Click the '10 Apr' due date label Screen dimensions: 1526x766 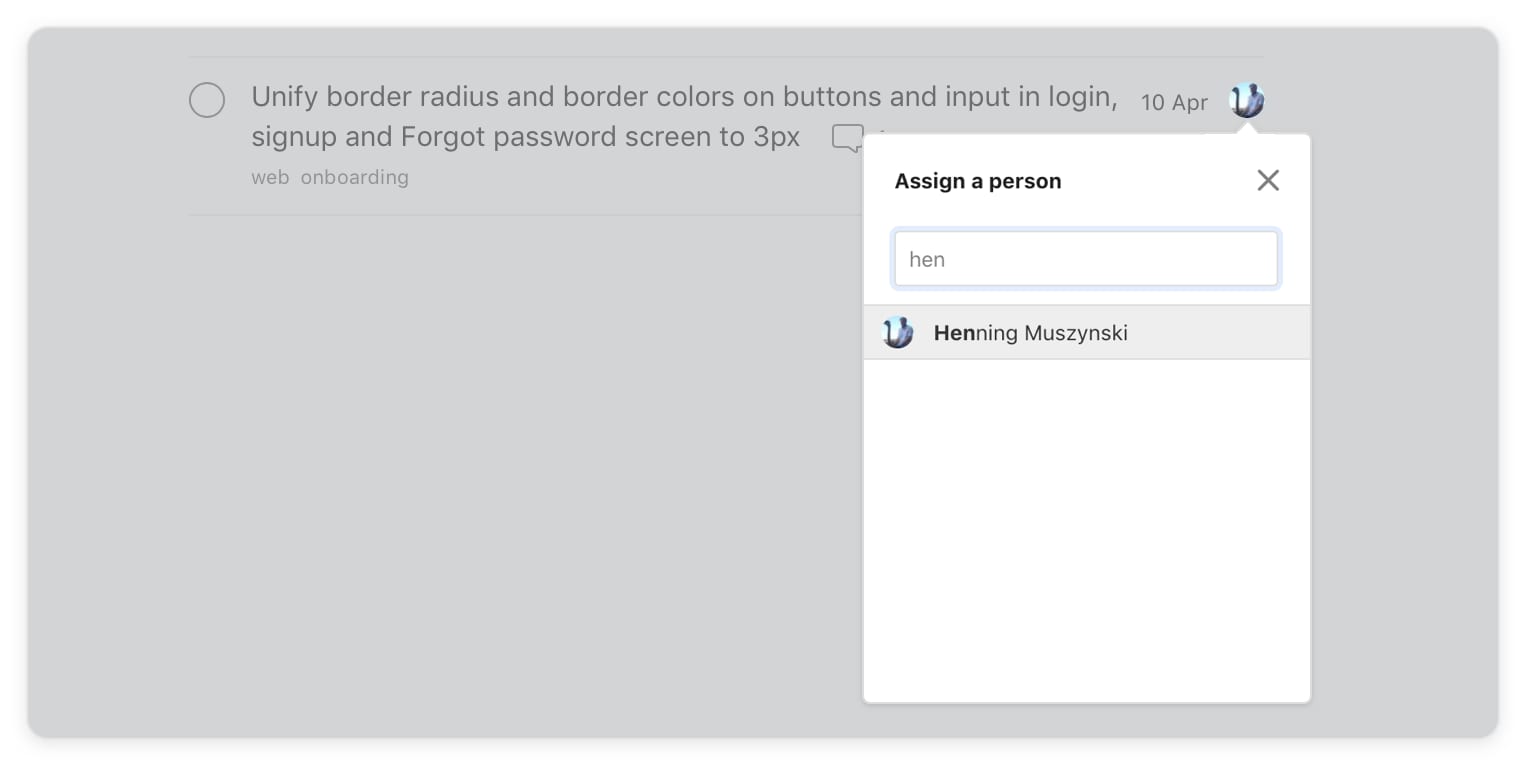[1174, 102]
